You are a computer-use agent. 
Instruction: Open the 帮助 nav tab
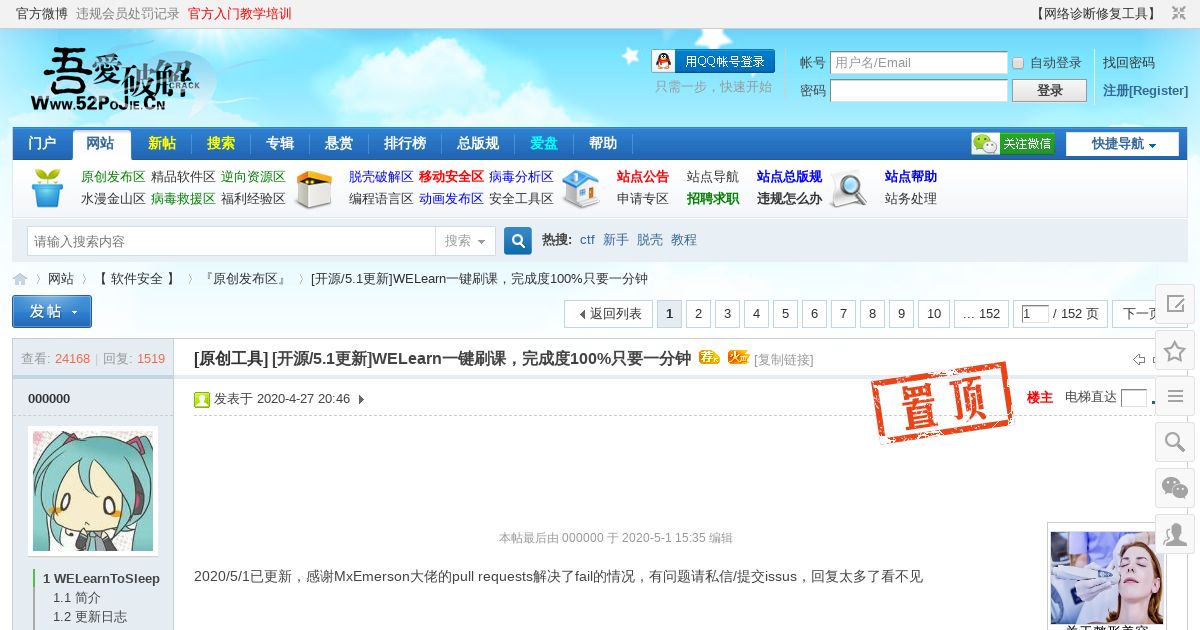tap(603, 143)
